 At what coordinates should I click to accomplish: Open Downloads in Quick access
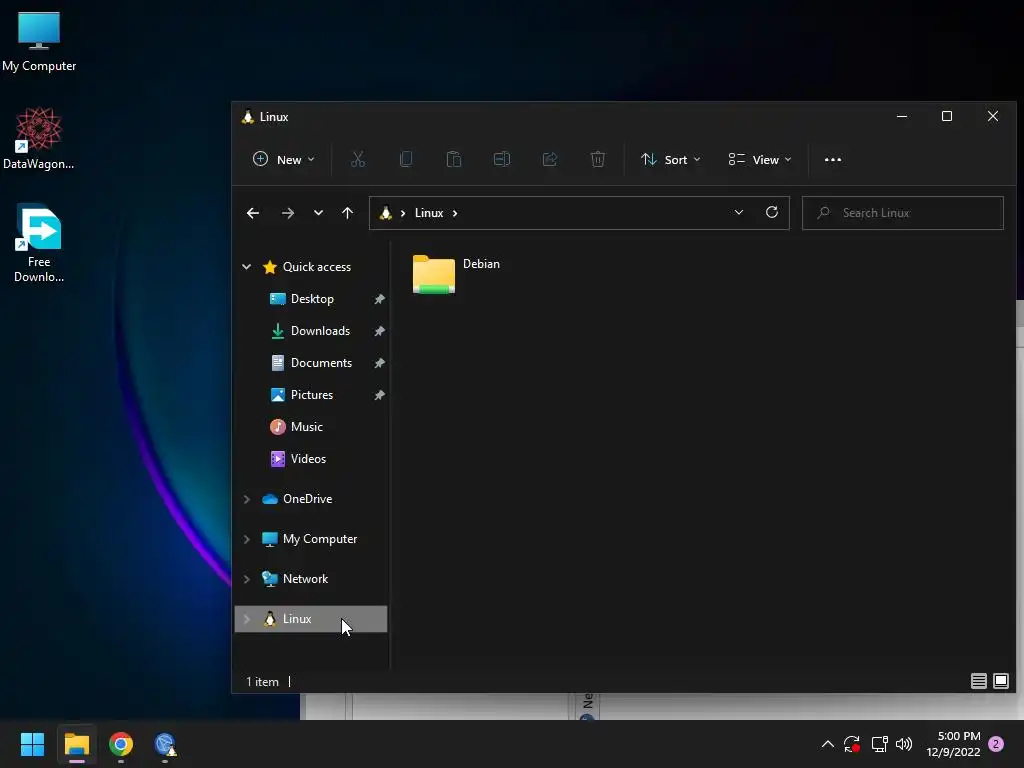(320, 330)
